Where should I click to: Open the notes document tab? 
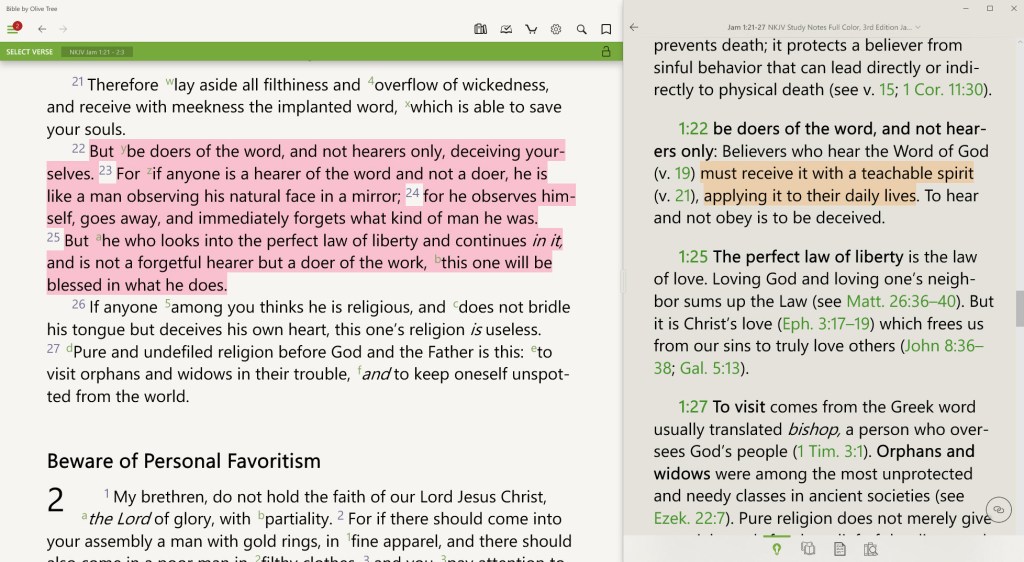point(839,549)
